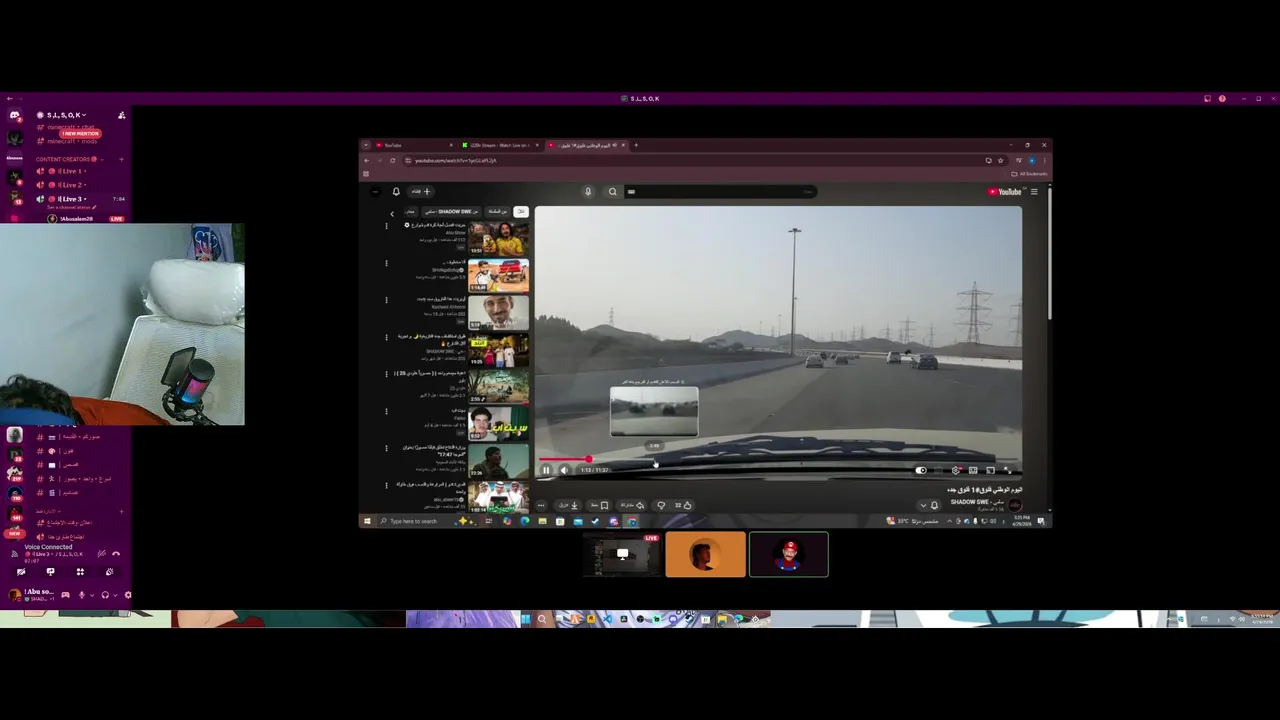
Task: Open Discord user settings gear
Action: [x=128, y=595]
